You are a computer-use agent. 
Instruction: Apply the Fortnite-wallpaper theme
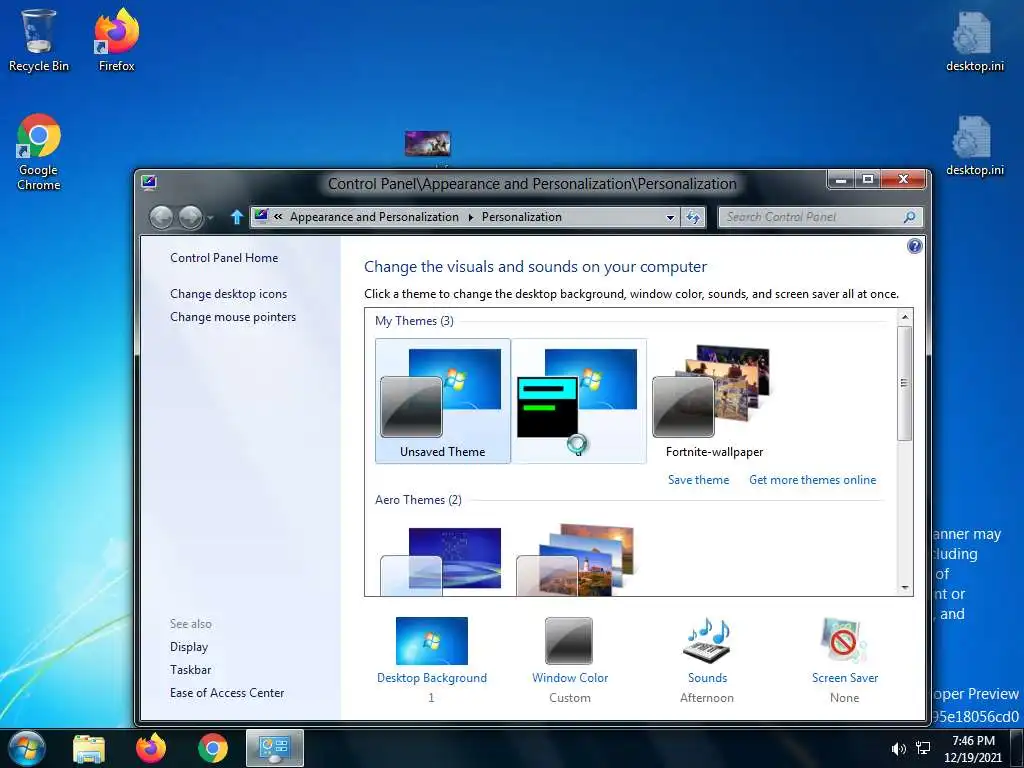click(x=714, y=400)
